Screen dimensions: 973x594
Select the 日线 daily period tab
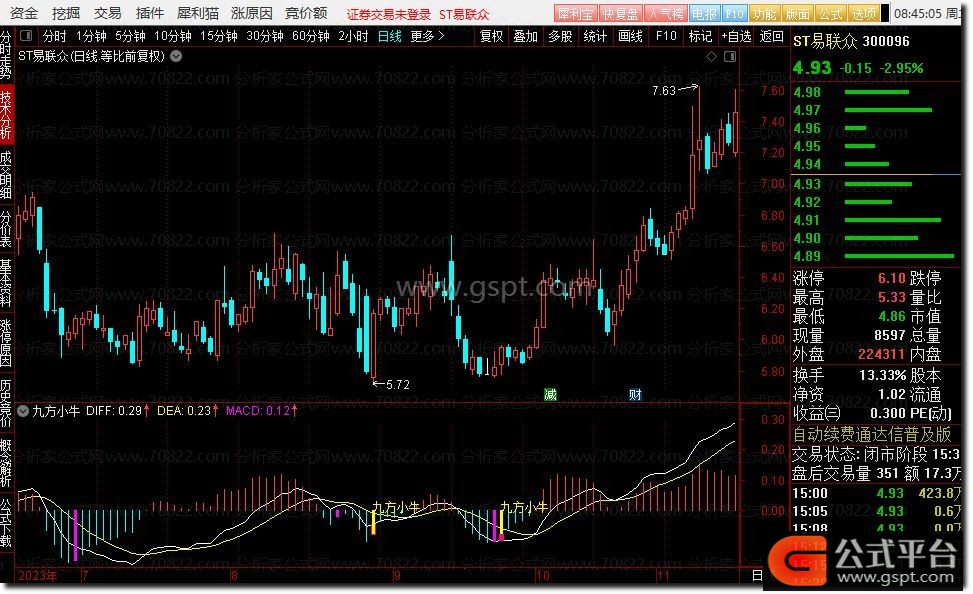(390, 37)
